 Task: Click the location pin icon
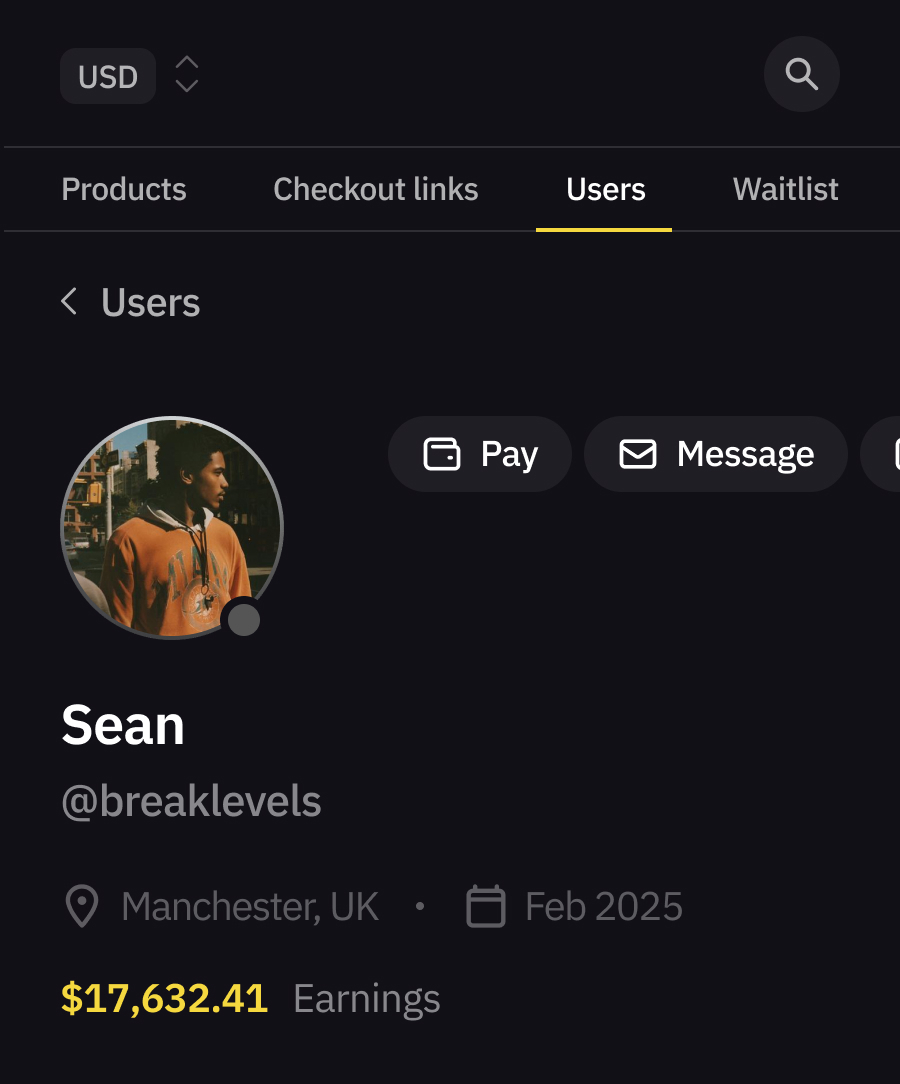(x=81, y=906)
